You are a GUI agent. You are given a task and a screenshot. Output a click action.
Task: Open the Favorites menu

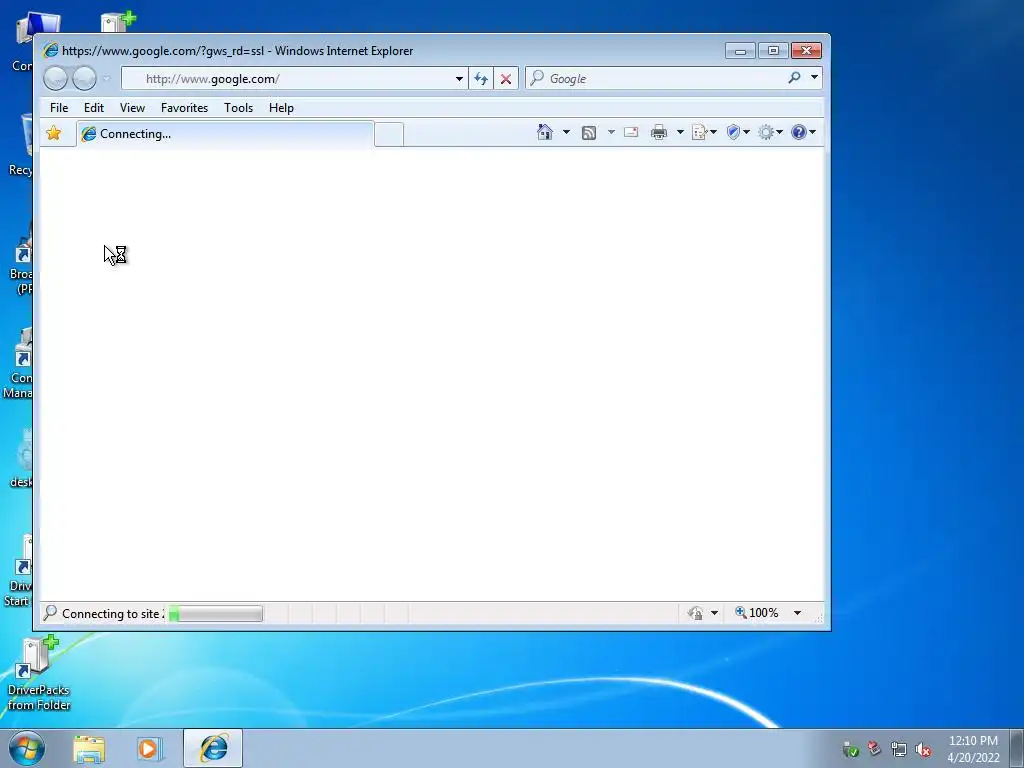(184, 108)
